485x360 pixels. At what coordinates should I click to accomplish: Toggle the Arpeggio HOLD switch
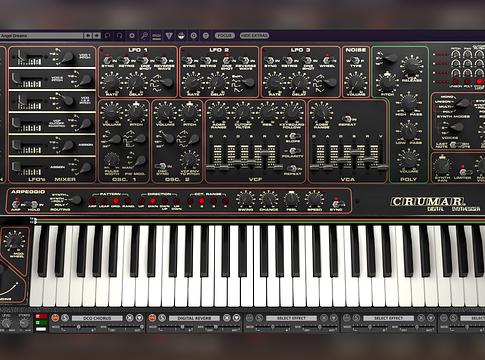[34, 204]
